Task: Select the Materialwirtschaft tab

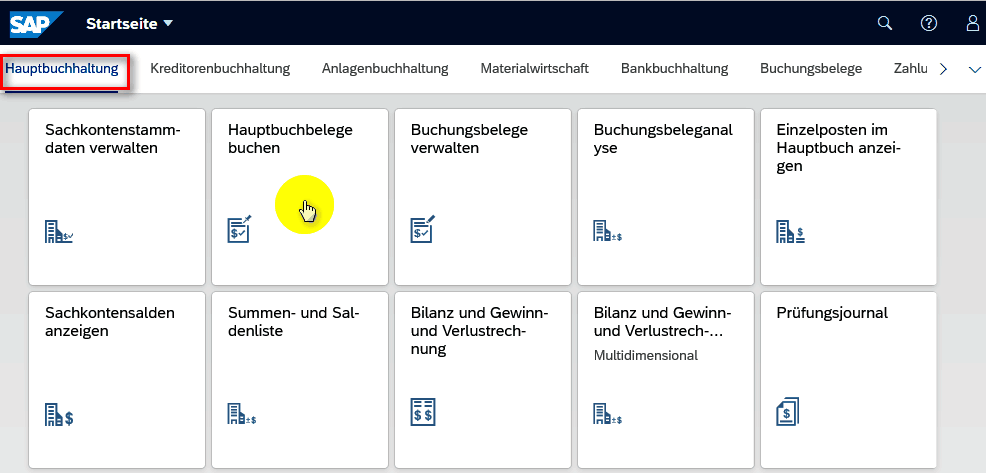Action: click(534, 69)
